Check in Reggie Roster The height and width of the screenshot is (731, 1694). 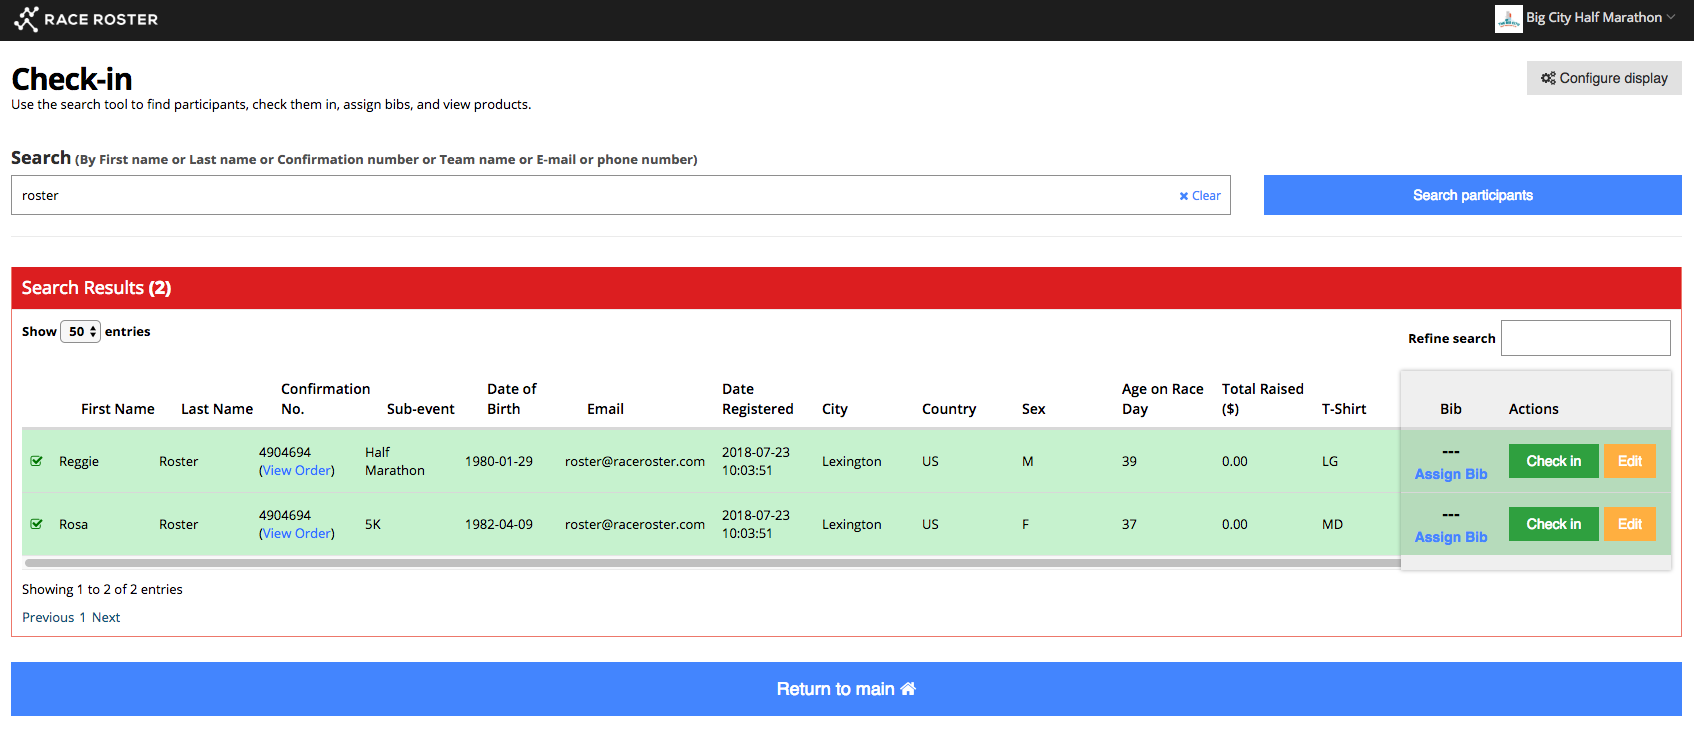click(1553, 461)
